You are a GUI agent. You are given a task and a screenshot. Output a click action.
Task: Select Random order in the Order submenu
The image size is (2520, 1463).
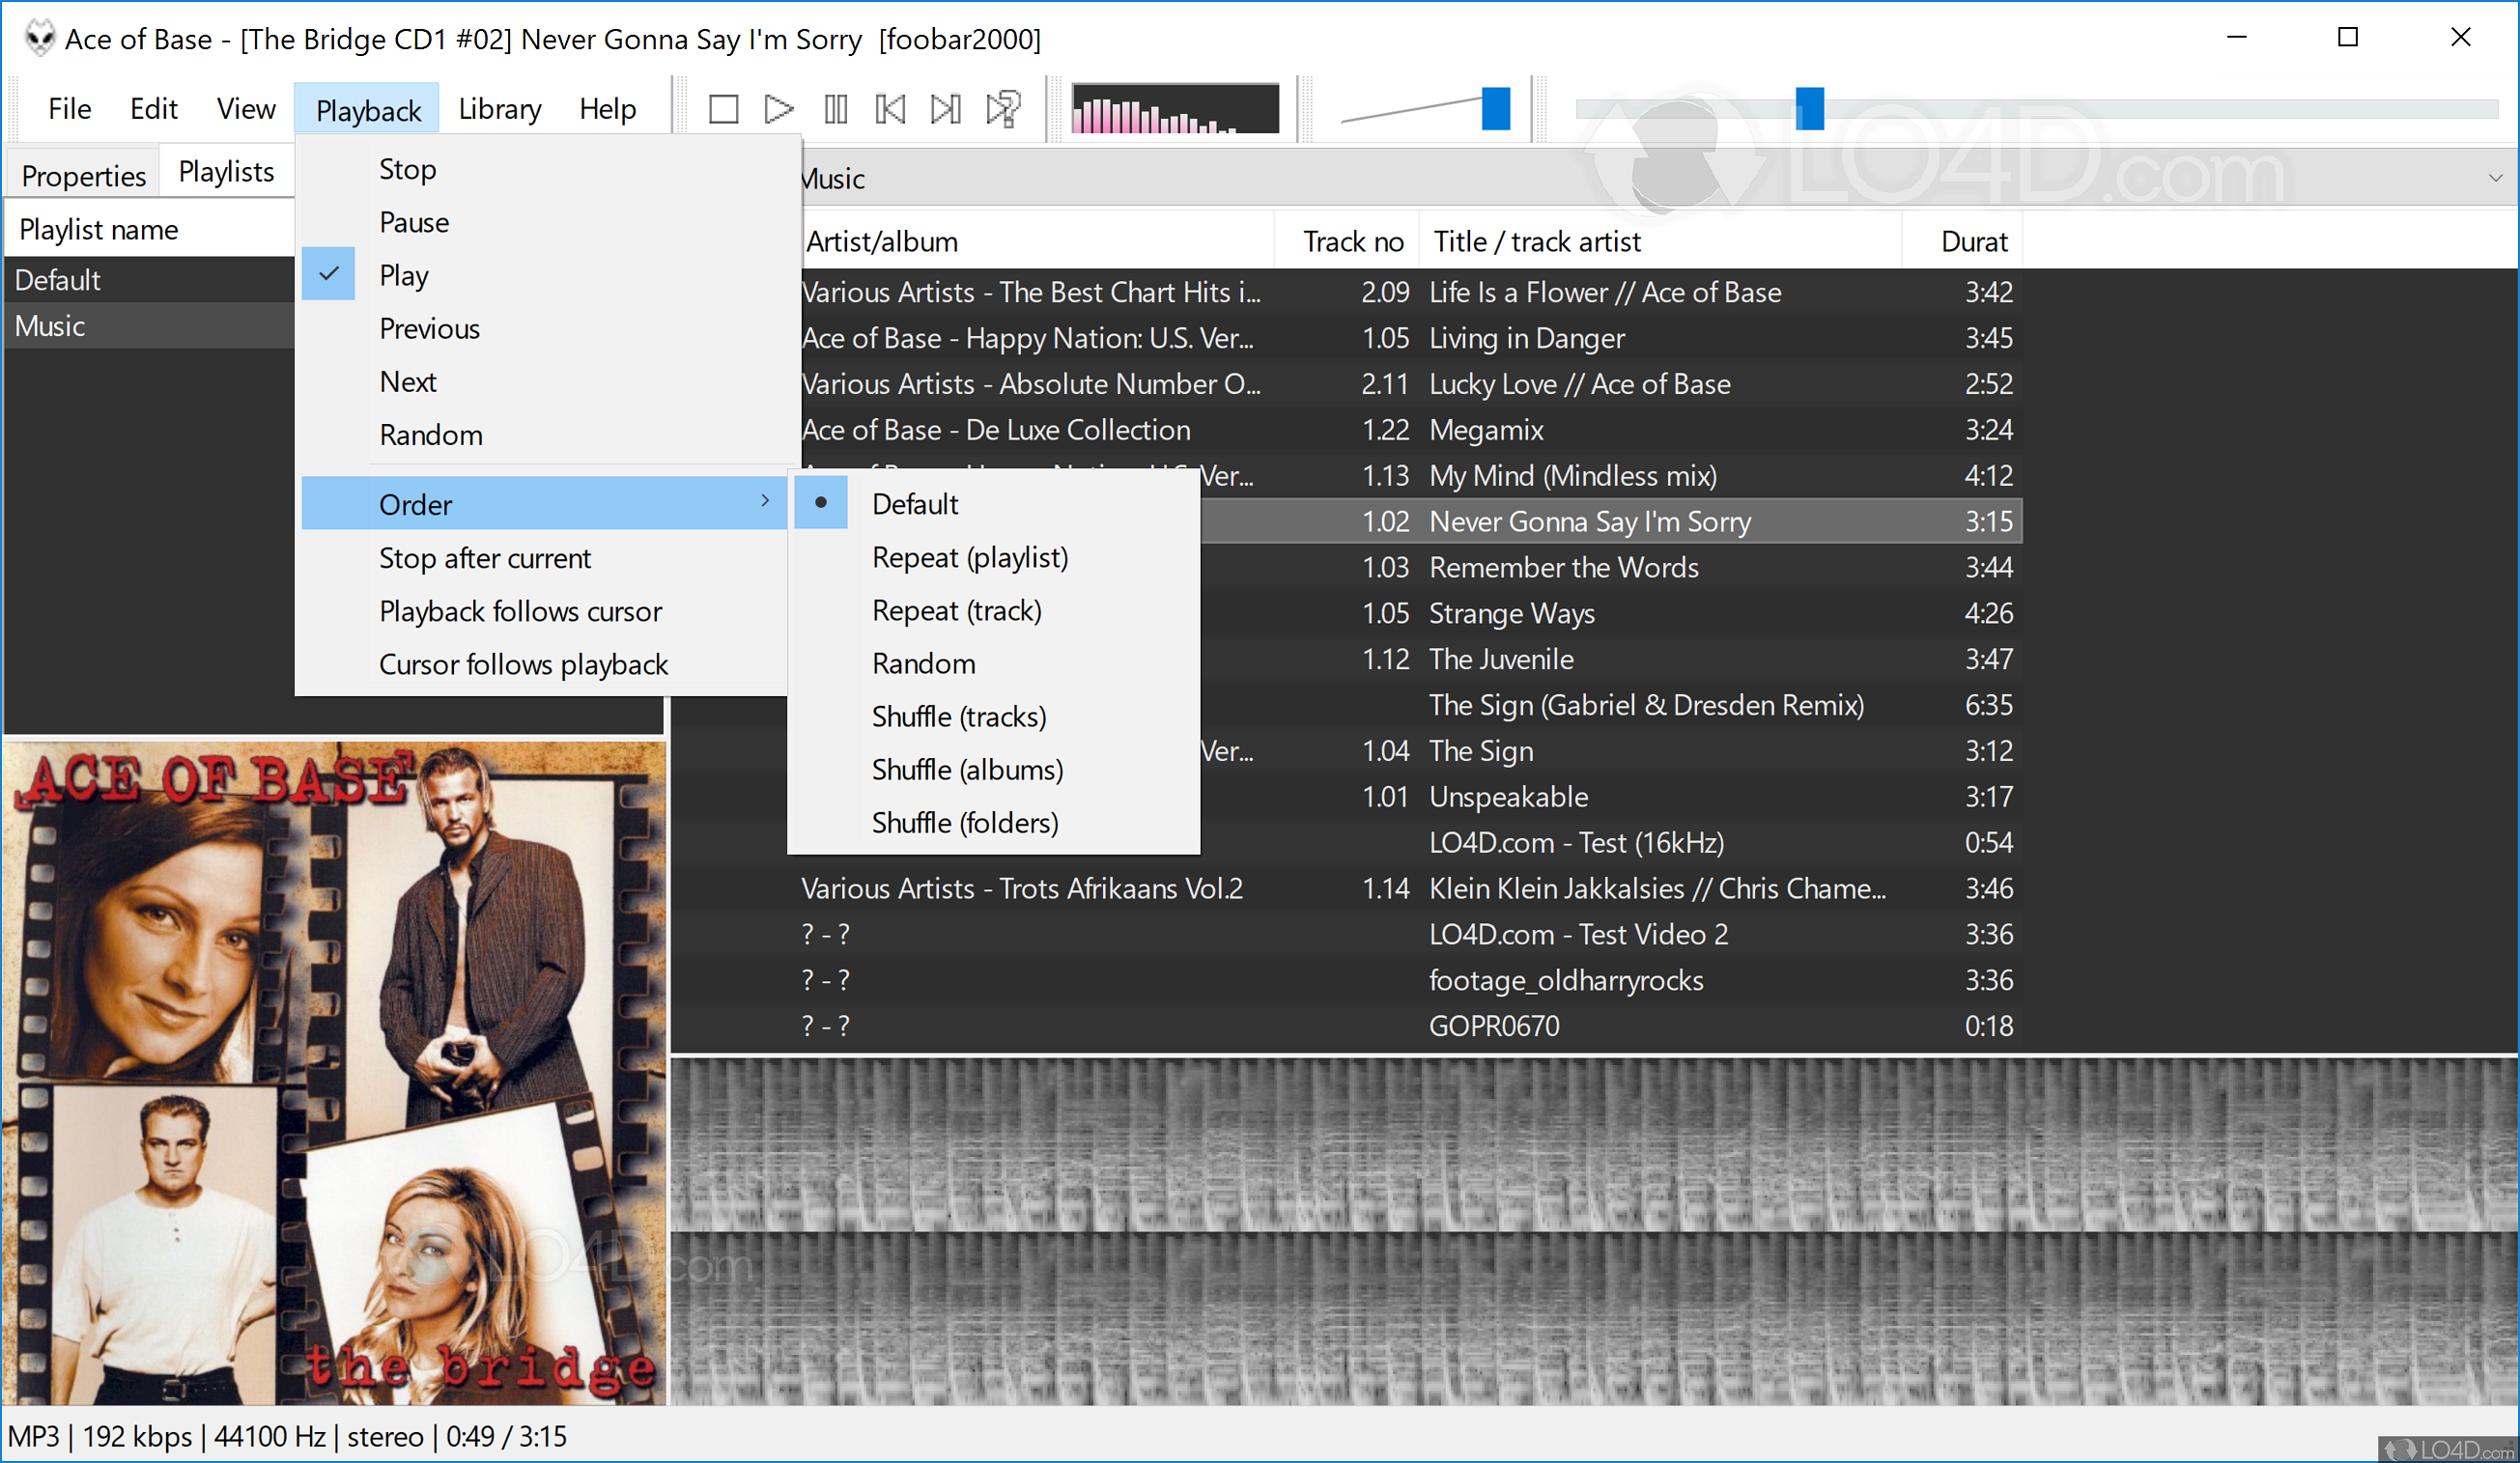(995, 662)
